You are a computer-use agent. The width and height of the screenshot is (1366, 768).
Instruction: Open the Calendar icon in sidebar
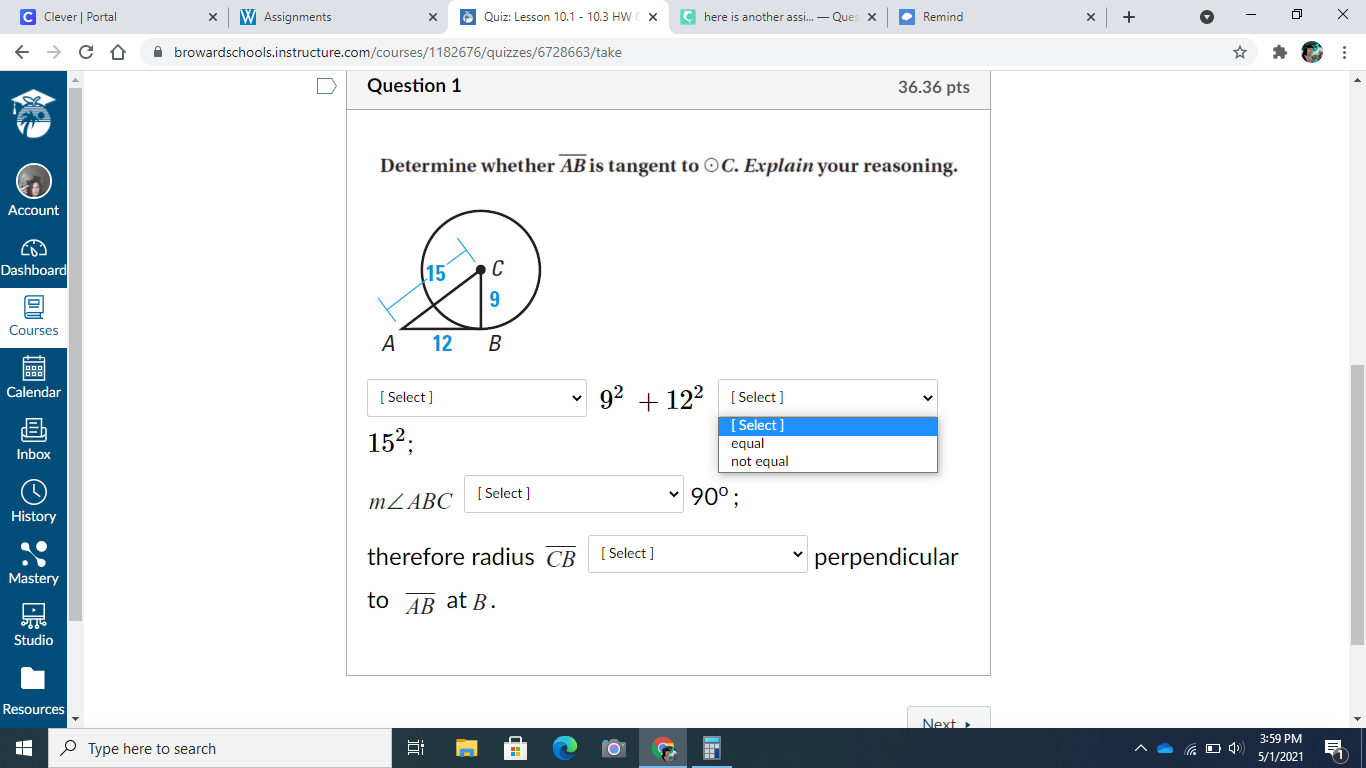point(33,377)
